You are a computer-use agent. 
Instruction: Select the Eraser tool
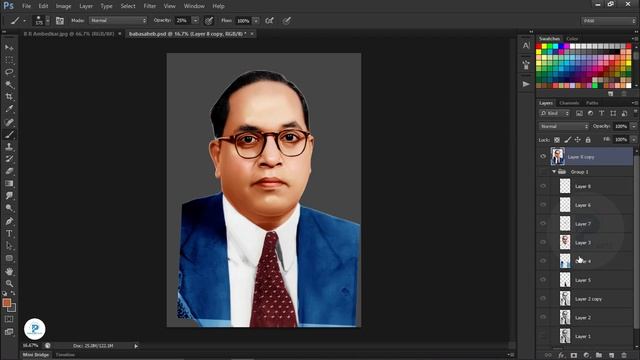(9, 171)
